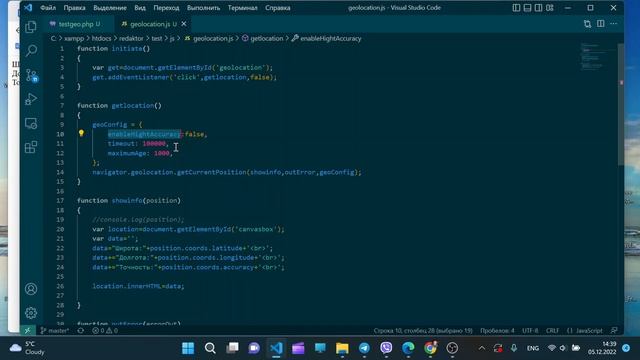Click the timeout value 100000
The image size is (640, 360).
154,144
